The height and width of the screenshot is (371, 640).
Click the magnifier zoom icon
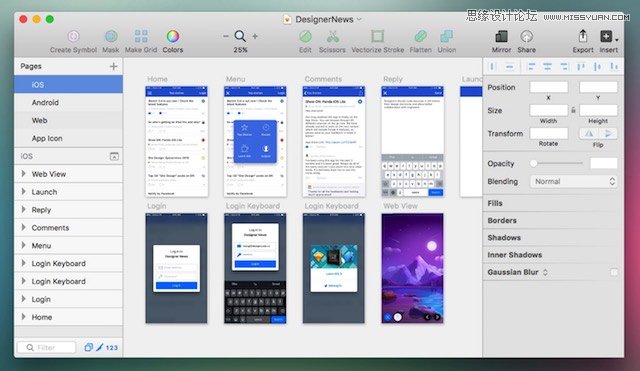240,36
